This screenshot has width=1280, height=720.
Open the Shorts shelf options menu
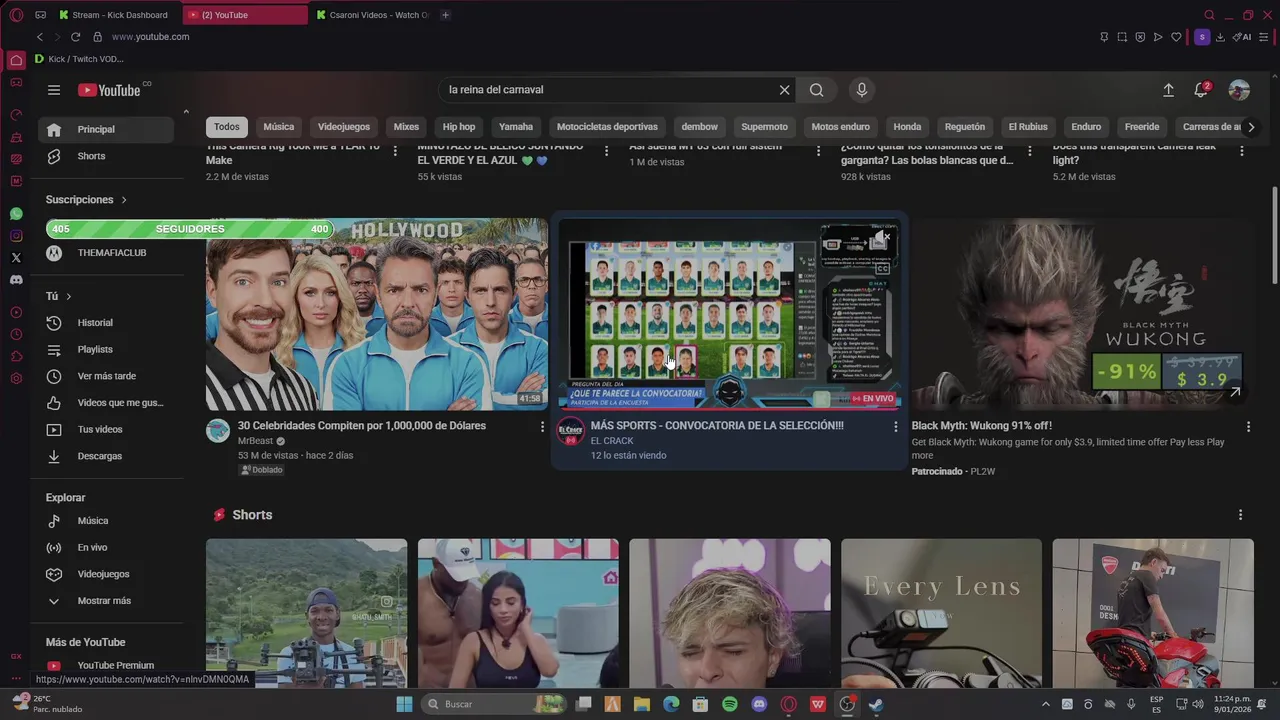1240,515
